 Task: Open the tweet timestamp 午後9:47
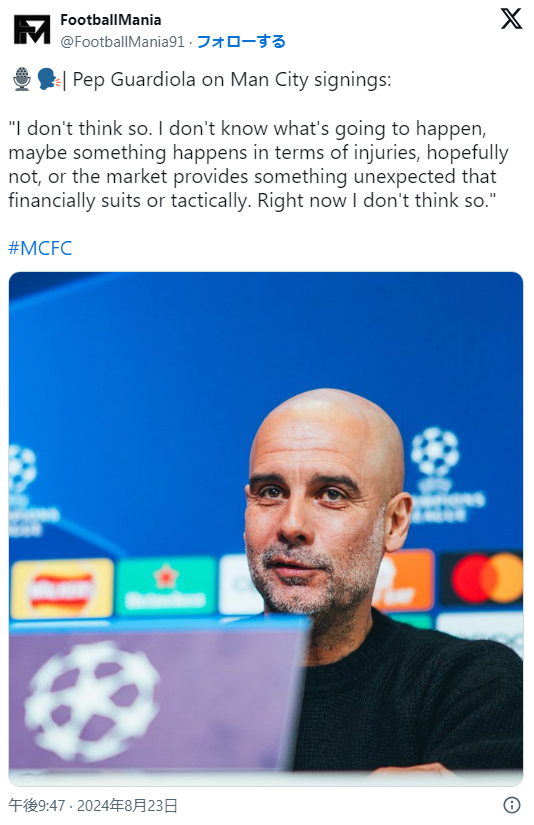(36, 806)
